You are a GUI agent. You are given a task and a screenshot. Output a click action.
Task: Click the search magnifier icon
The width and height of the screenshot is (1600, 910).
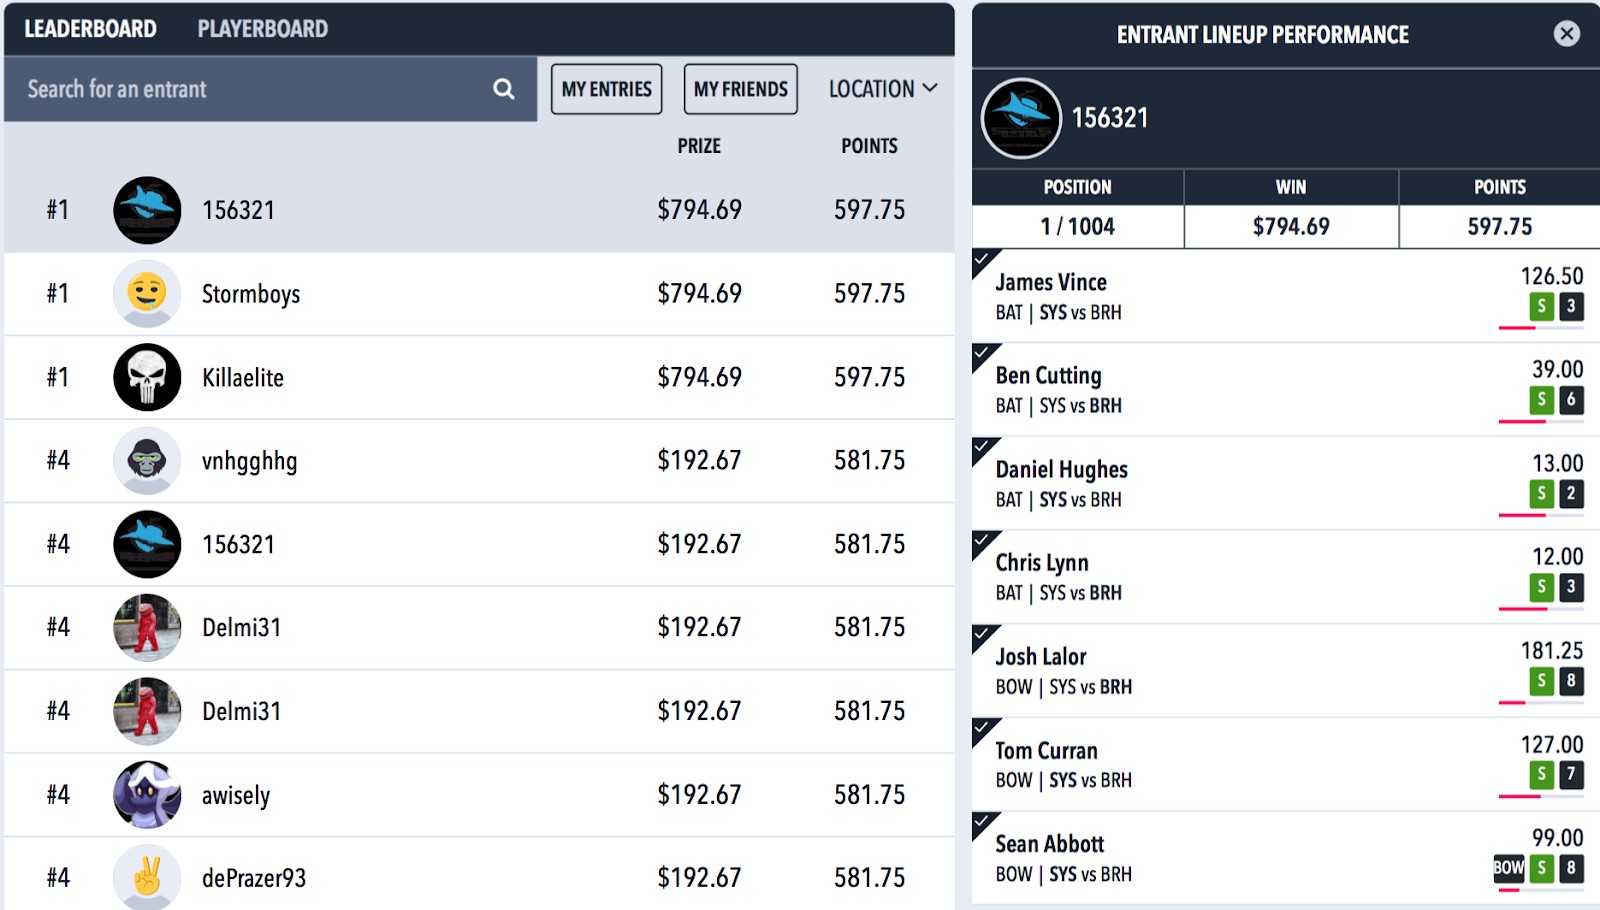504,89
